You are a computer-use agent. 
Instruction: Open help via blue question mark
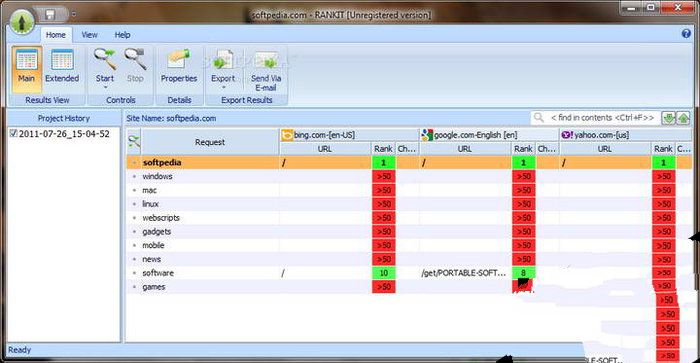686,33
